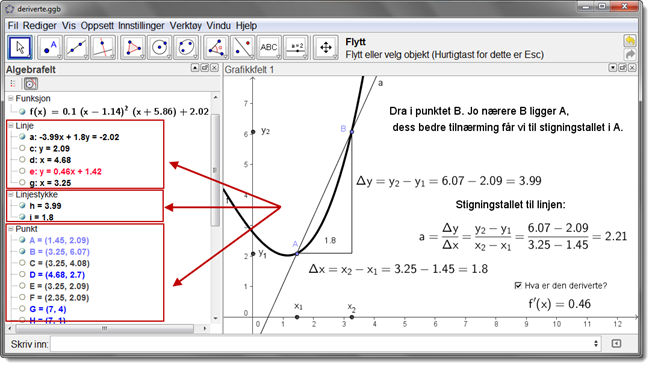This screenshot has width=652, height=367.
Task: Toggle visibility of function f(x)
Action: pyautogui.click(x=22, y=111)
